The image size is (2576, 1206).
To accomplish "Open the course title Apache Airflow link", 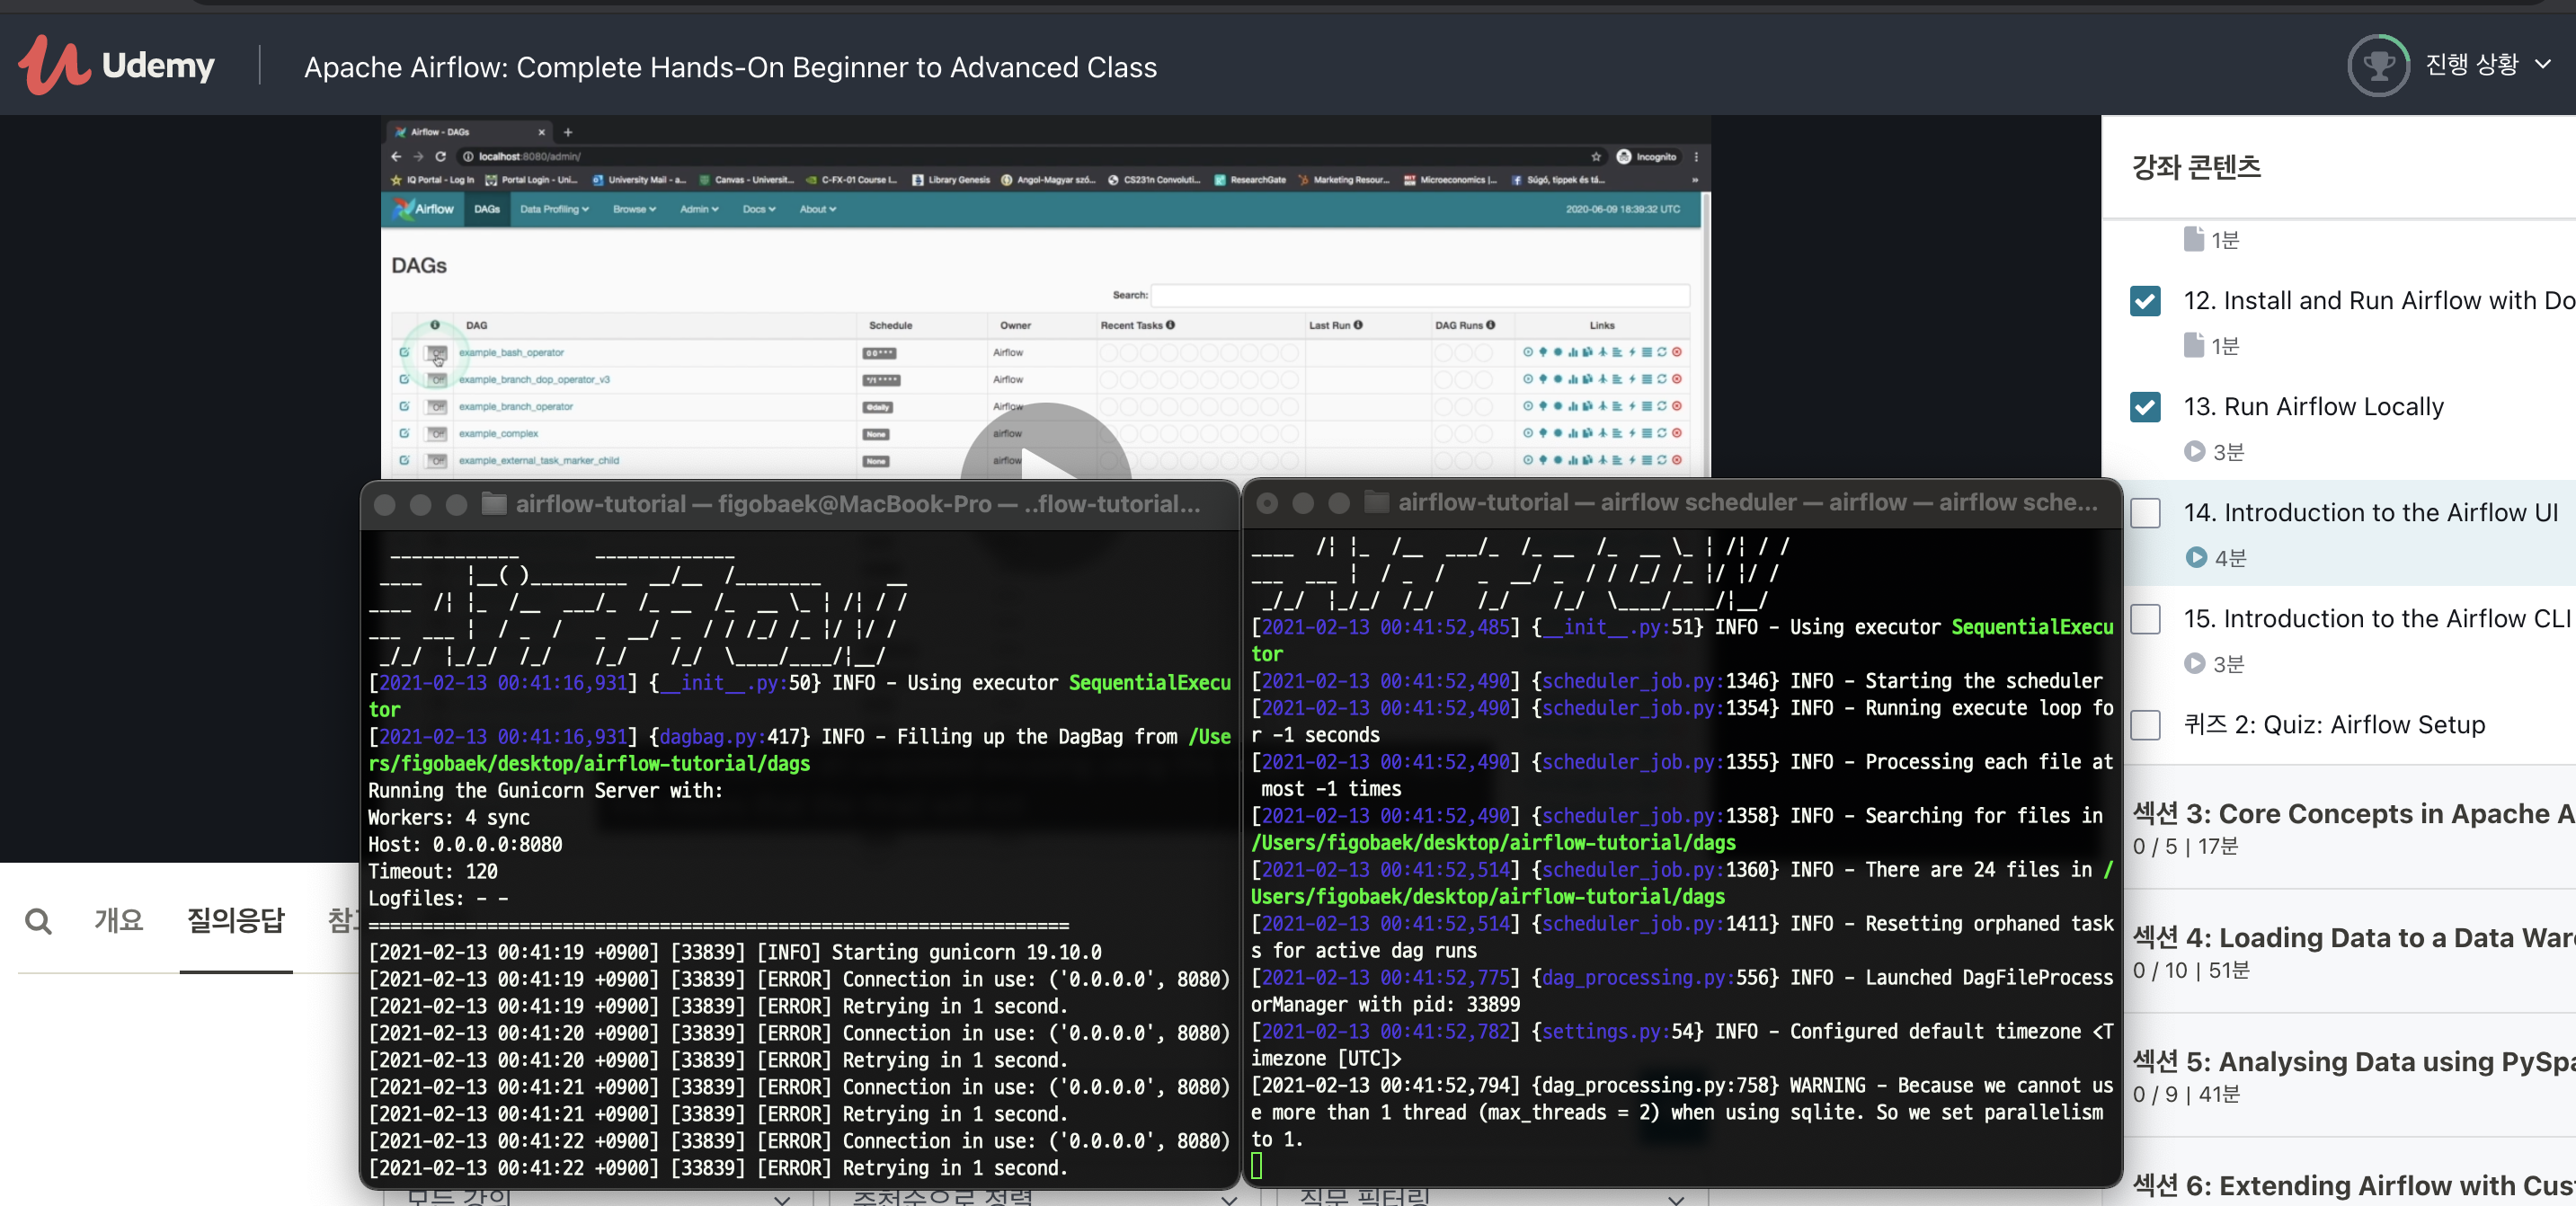I will [730, 67].
